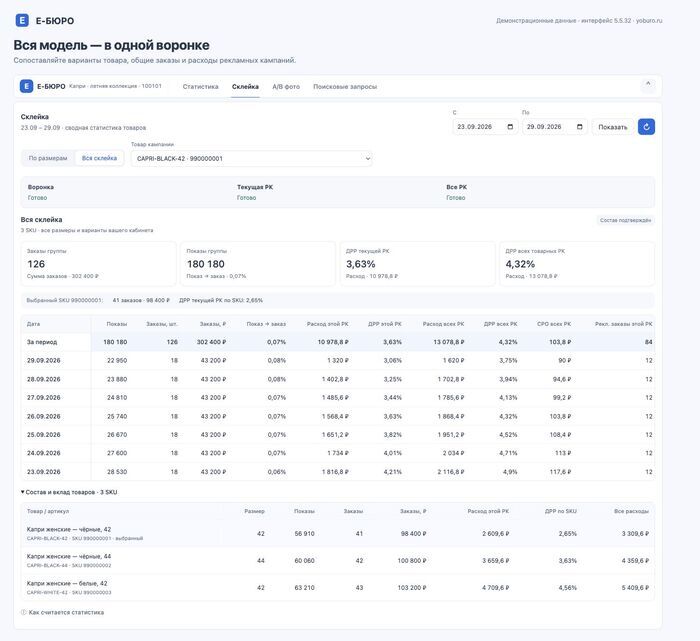The height and width of the screenshot is (641, 700).
Task: Click the 23.09.2026 row date
Action: pos(43,471)
